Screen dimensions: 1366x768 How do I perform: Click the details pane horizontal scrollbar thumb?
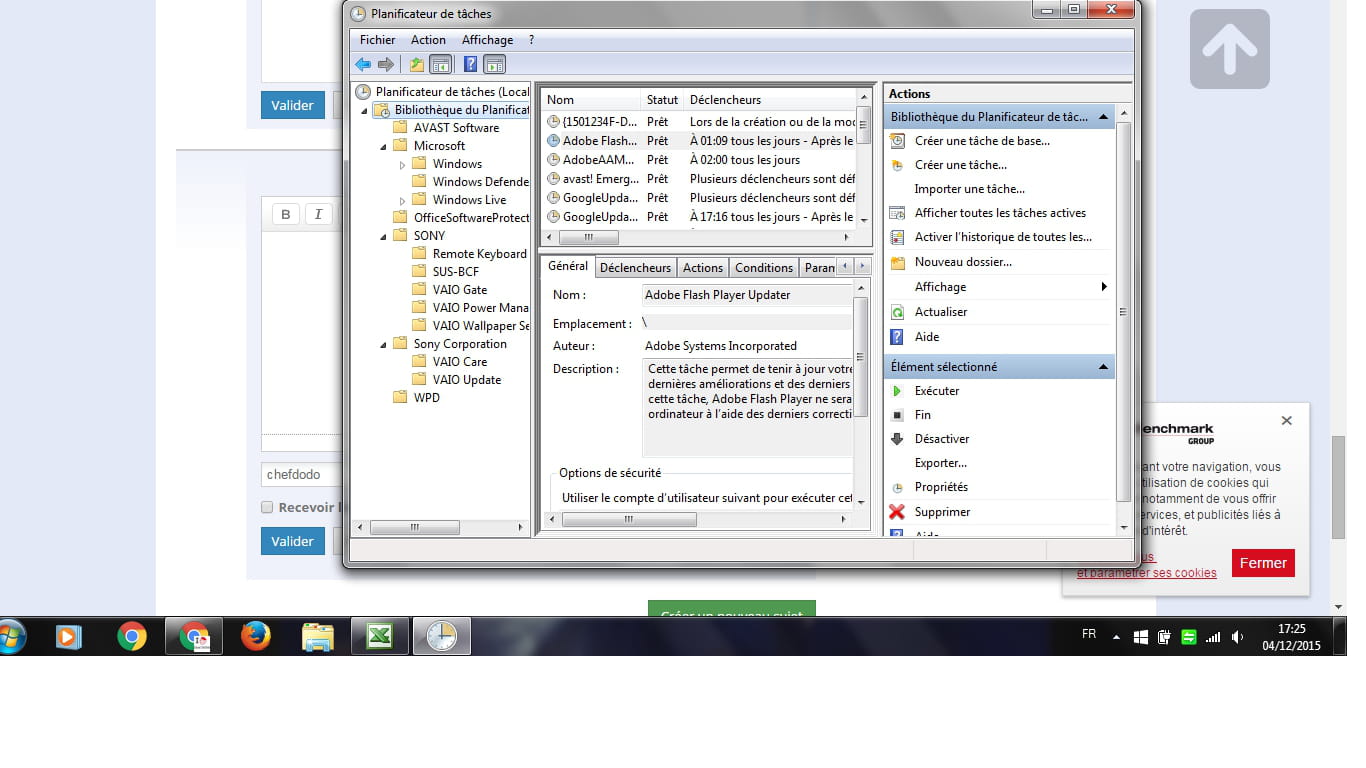pyautogui.click(x=629, y=520)
